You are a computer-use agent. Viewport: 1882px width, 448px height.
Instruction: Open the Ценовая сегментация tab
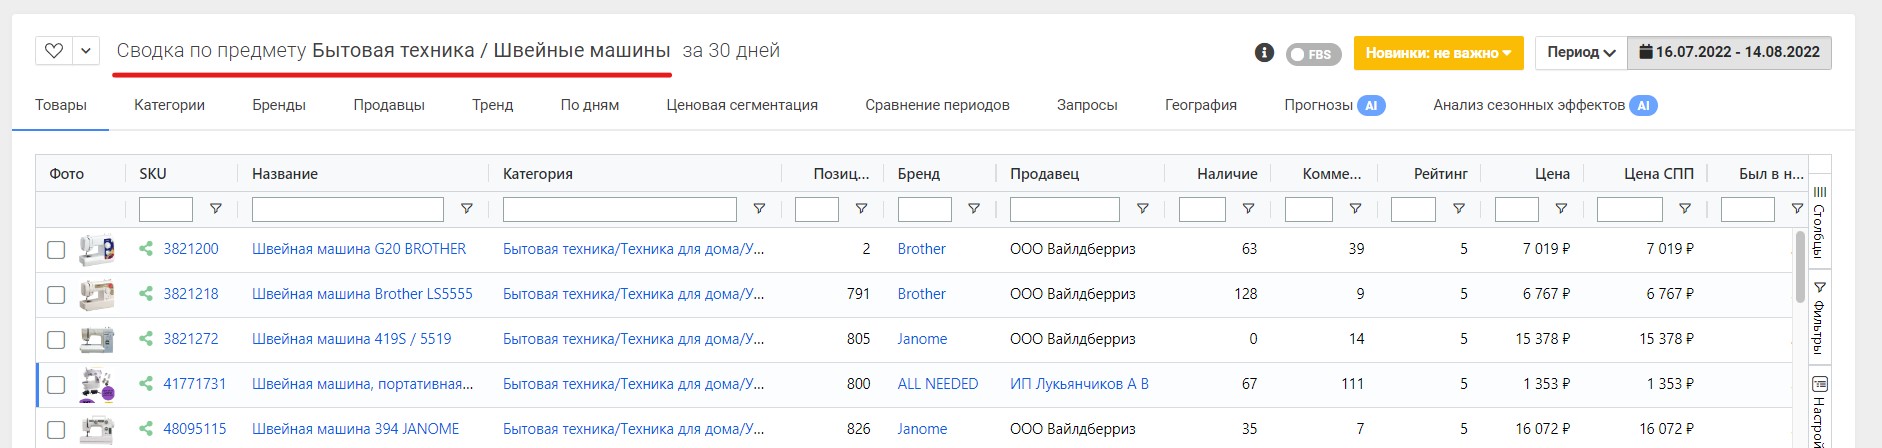[742, 105]
